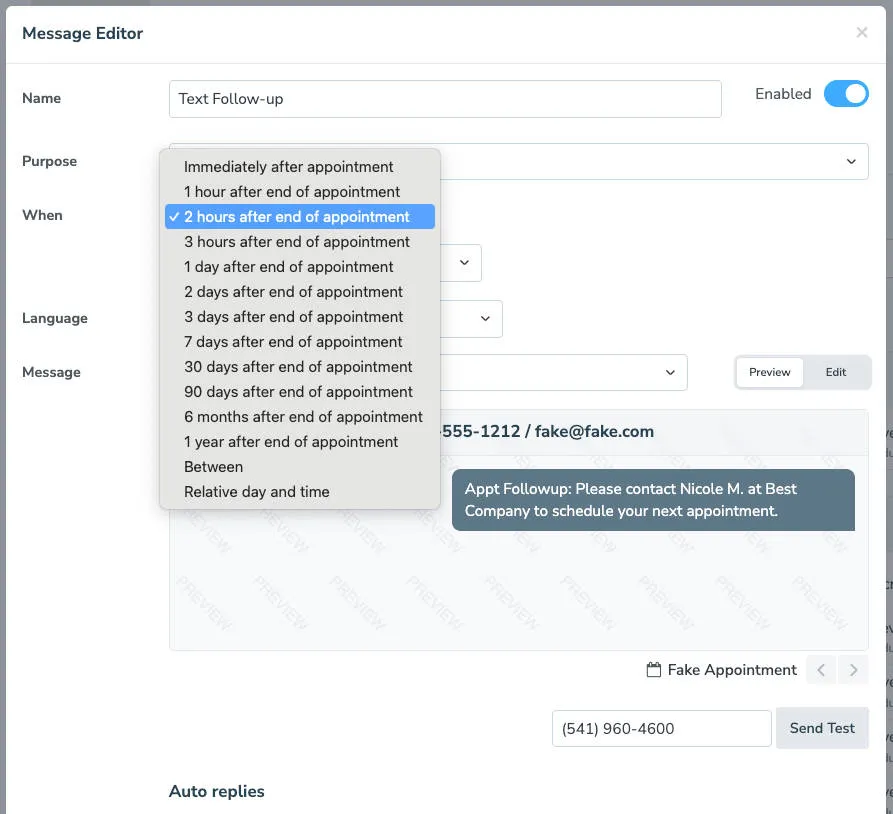893x814 pixels.
Task: Go to next appointment using right arrow
Action: tap(851, 669)
